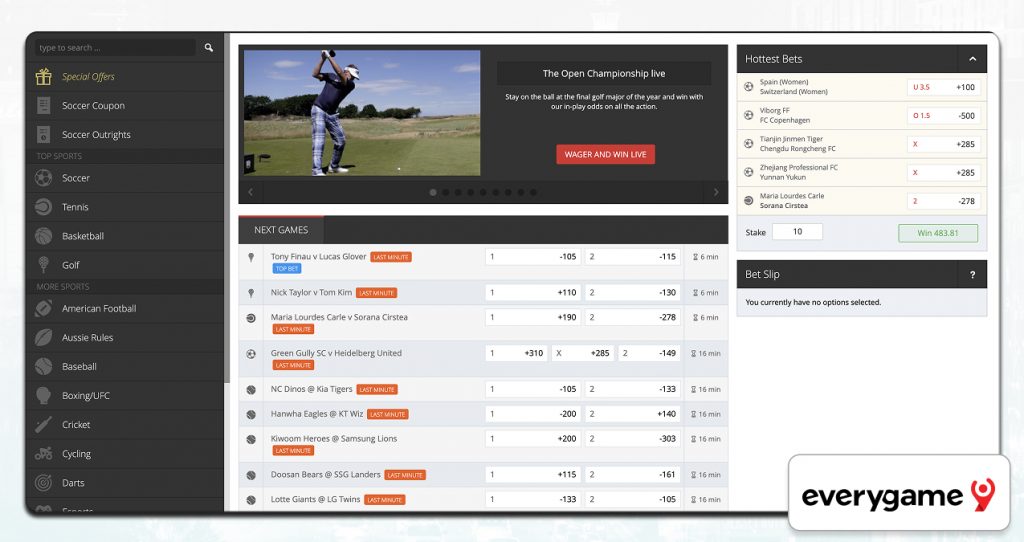This screenshot has height=542, width=1024.
Task: Open Kiwoom Heroes @ Samsung Lions match
Action: click(334, 439)
